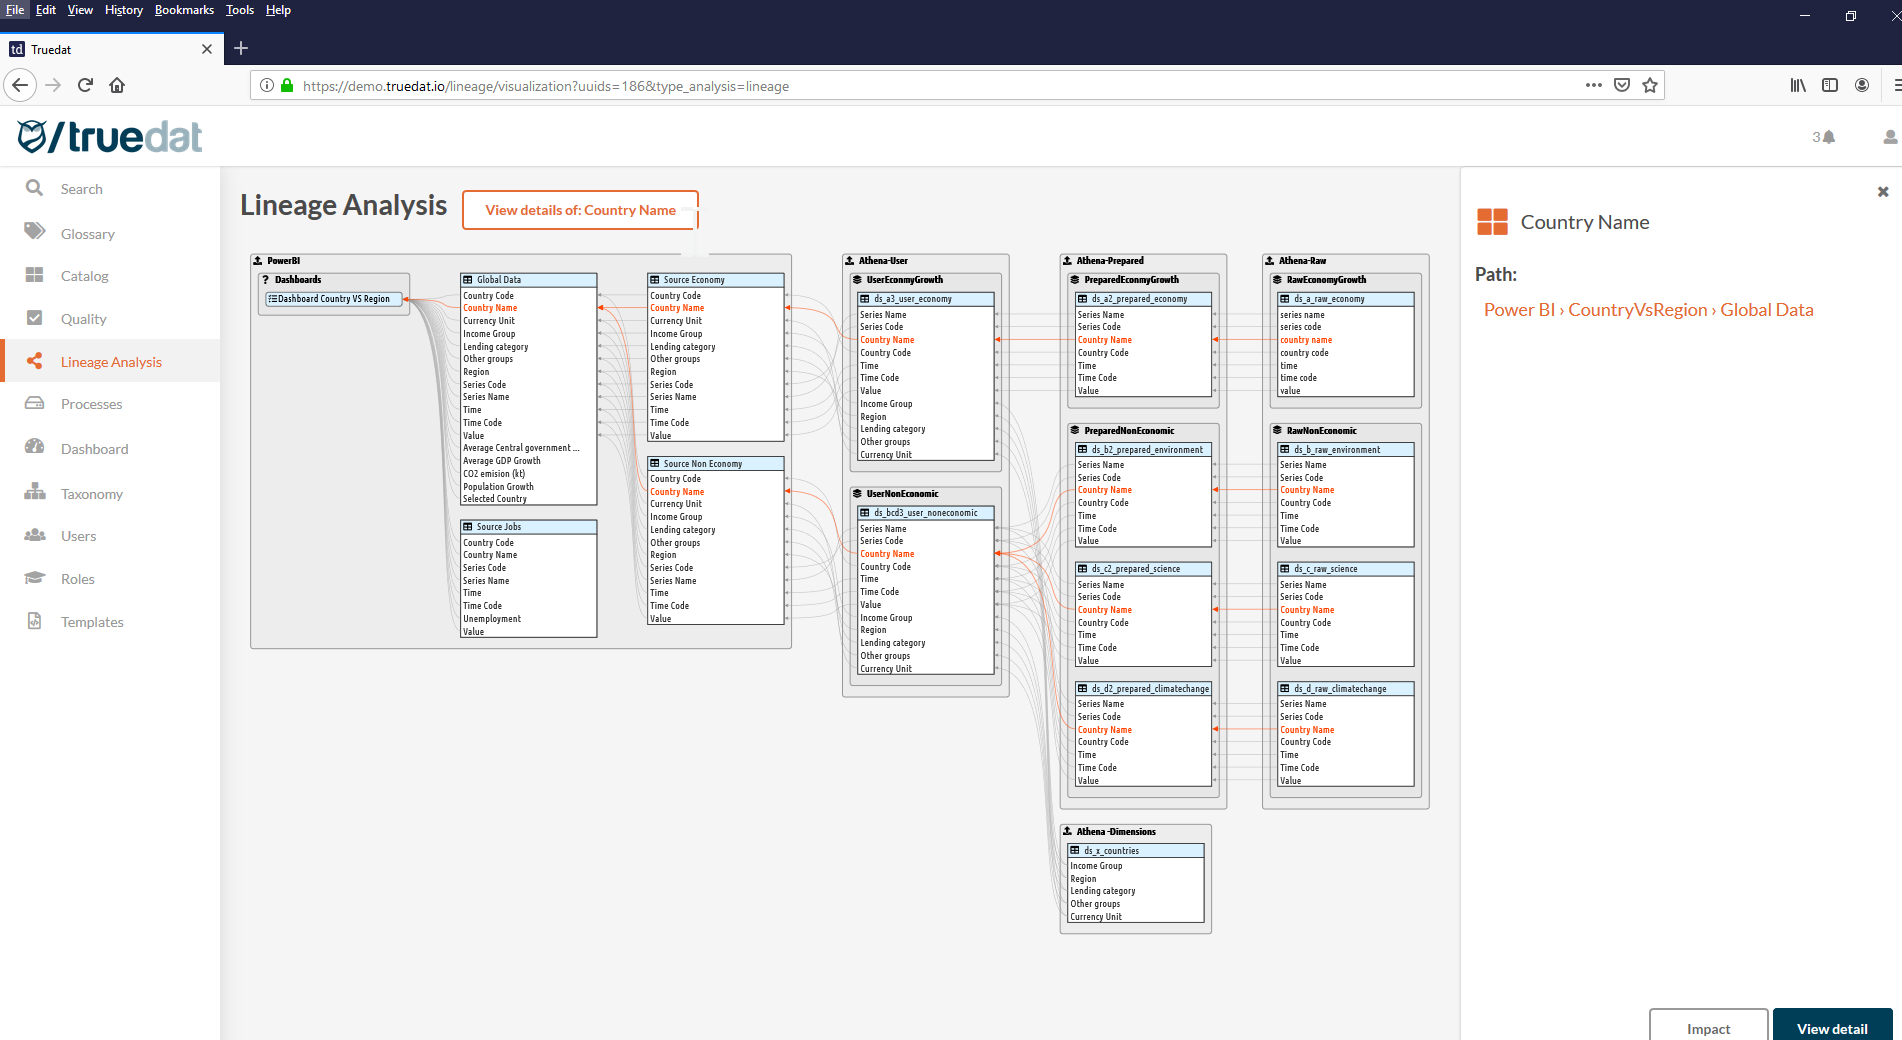Viewport: 1902px width, 1040px height.
Task: Select the ds_a_raw_economy table header
Action: click(1346, 299)
